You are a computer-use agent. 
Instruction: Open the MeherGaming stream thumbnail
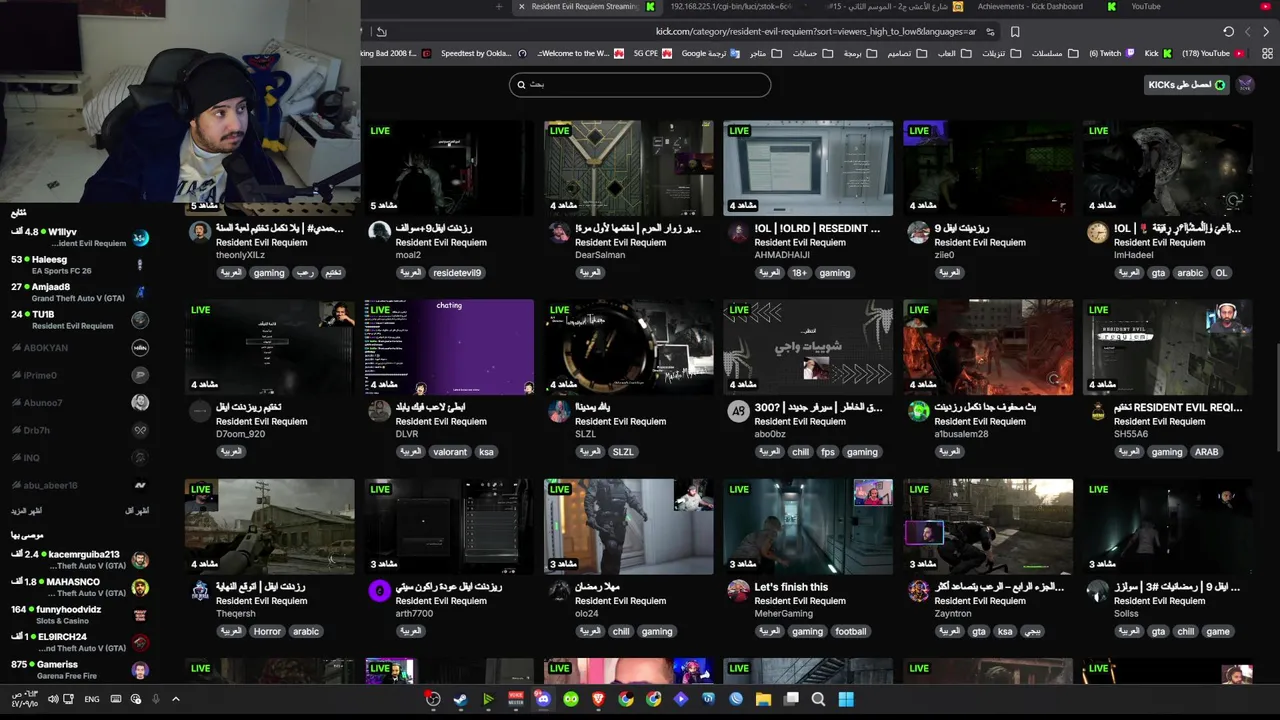(x=808, y=527)
